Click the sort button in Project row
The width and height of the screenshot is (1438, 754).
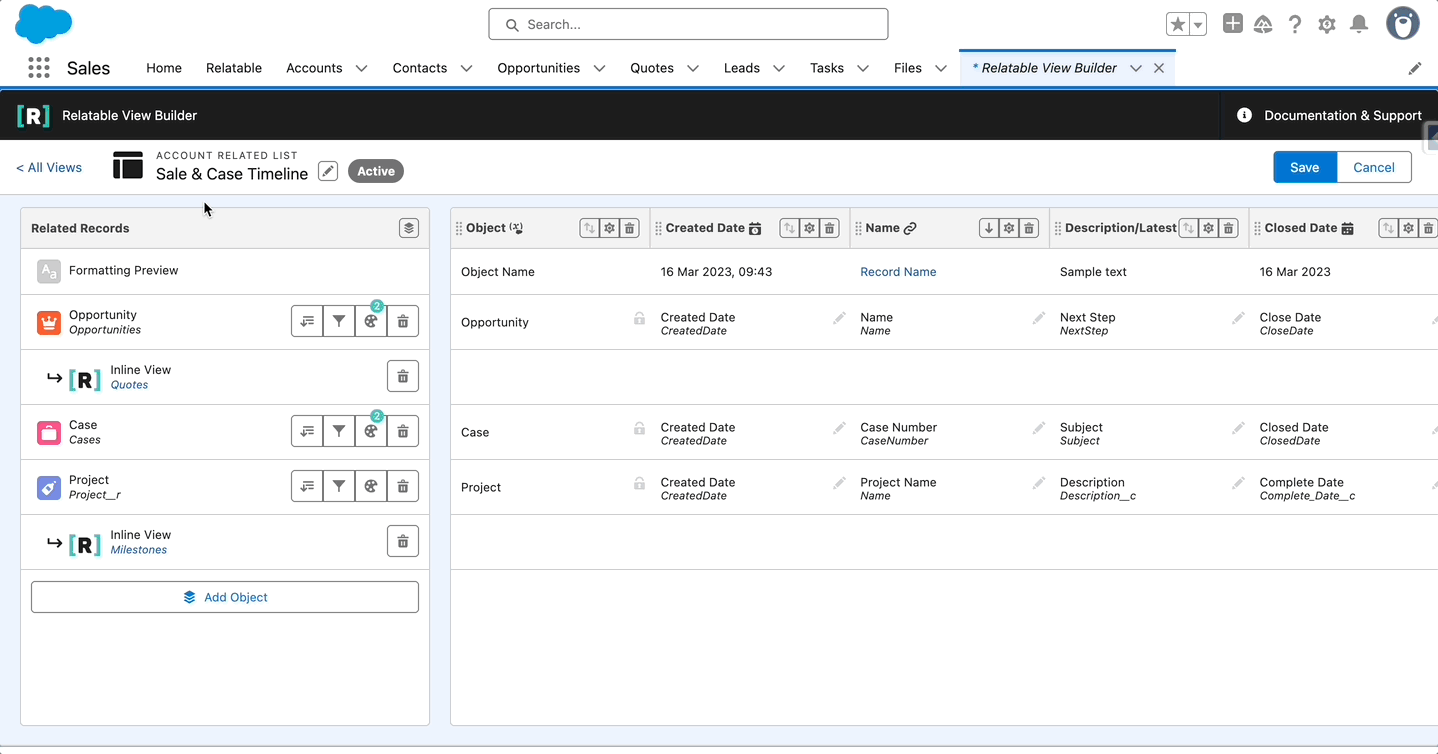[x=307, y=486]
